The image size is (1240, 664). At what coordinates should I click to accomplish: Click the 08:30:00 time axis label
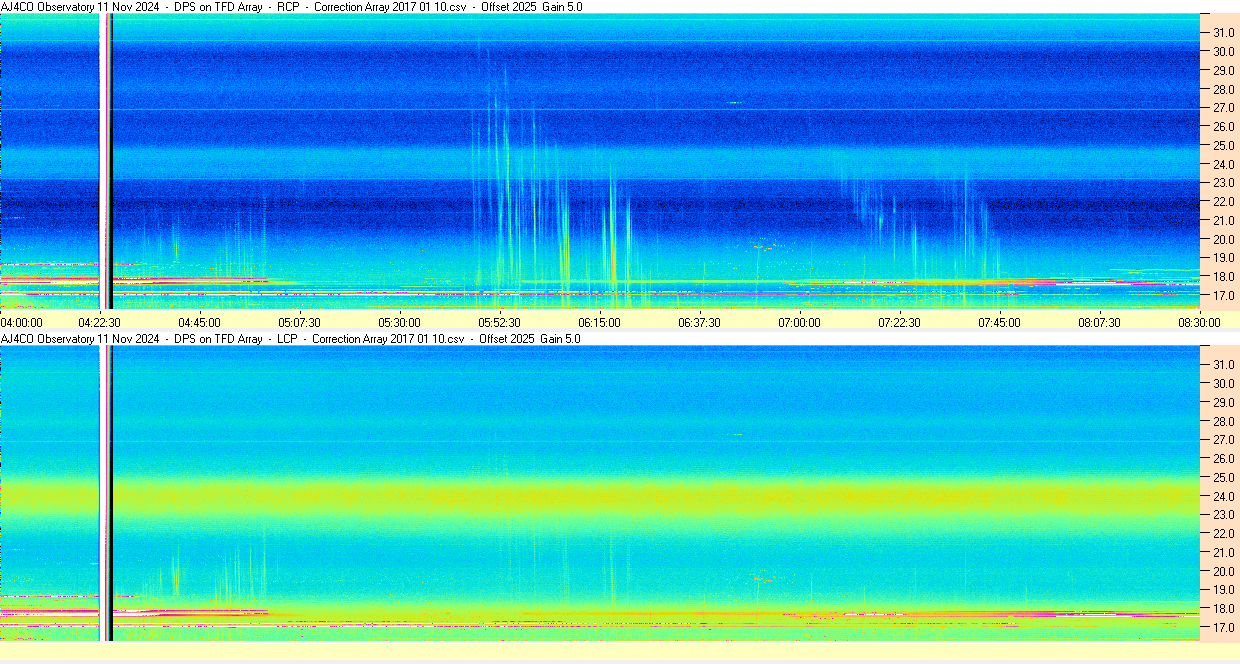click(1199, 322)
